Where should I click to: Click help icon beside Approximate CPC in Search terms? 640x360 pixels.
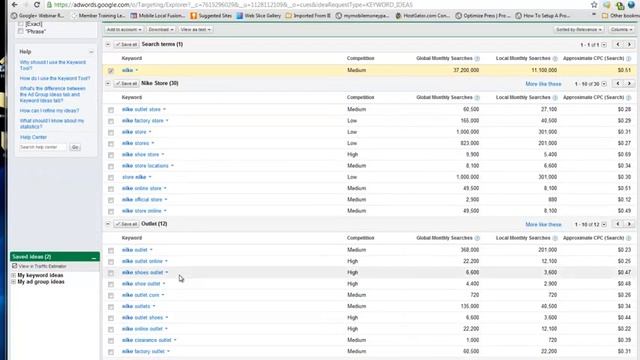pos(629,59)
